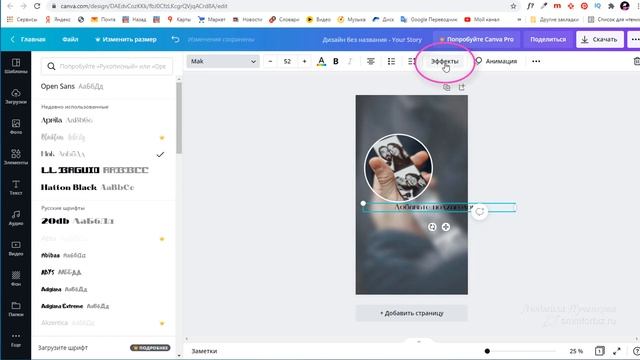This screenshot has width=640, height=360.
Task: Open the More sidebar option
Action: (x=16, y=339)
